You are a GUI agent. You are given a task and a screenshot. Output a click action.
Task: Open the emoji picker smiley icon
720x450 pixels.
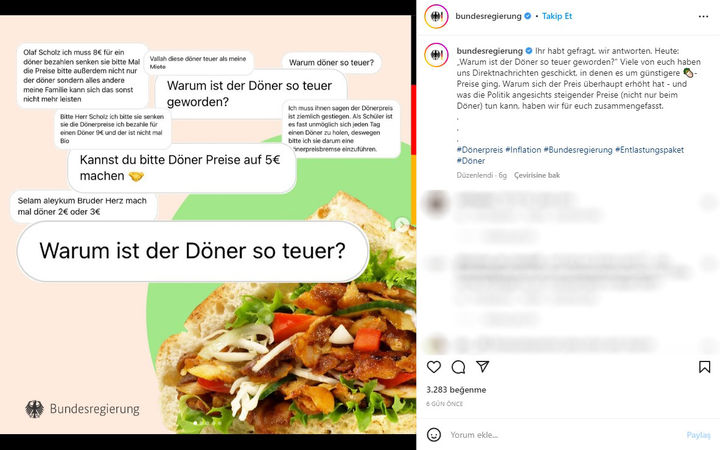[x=433, y=434]
